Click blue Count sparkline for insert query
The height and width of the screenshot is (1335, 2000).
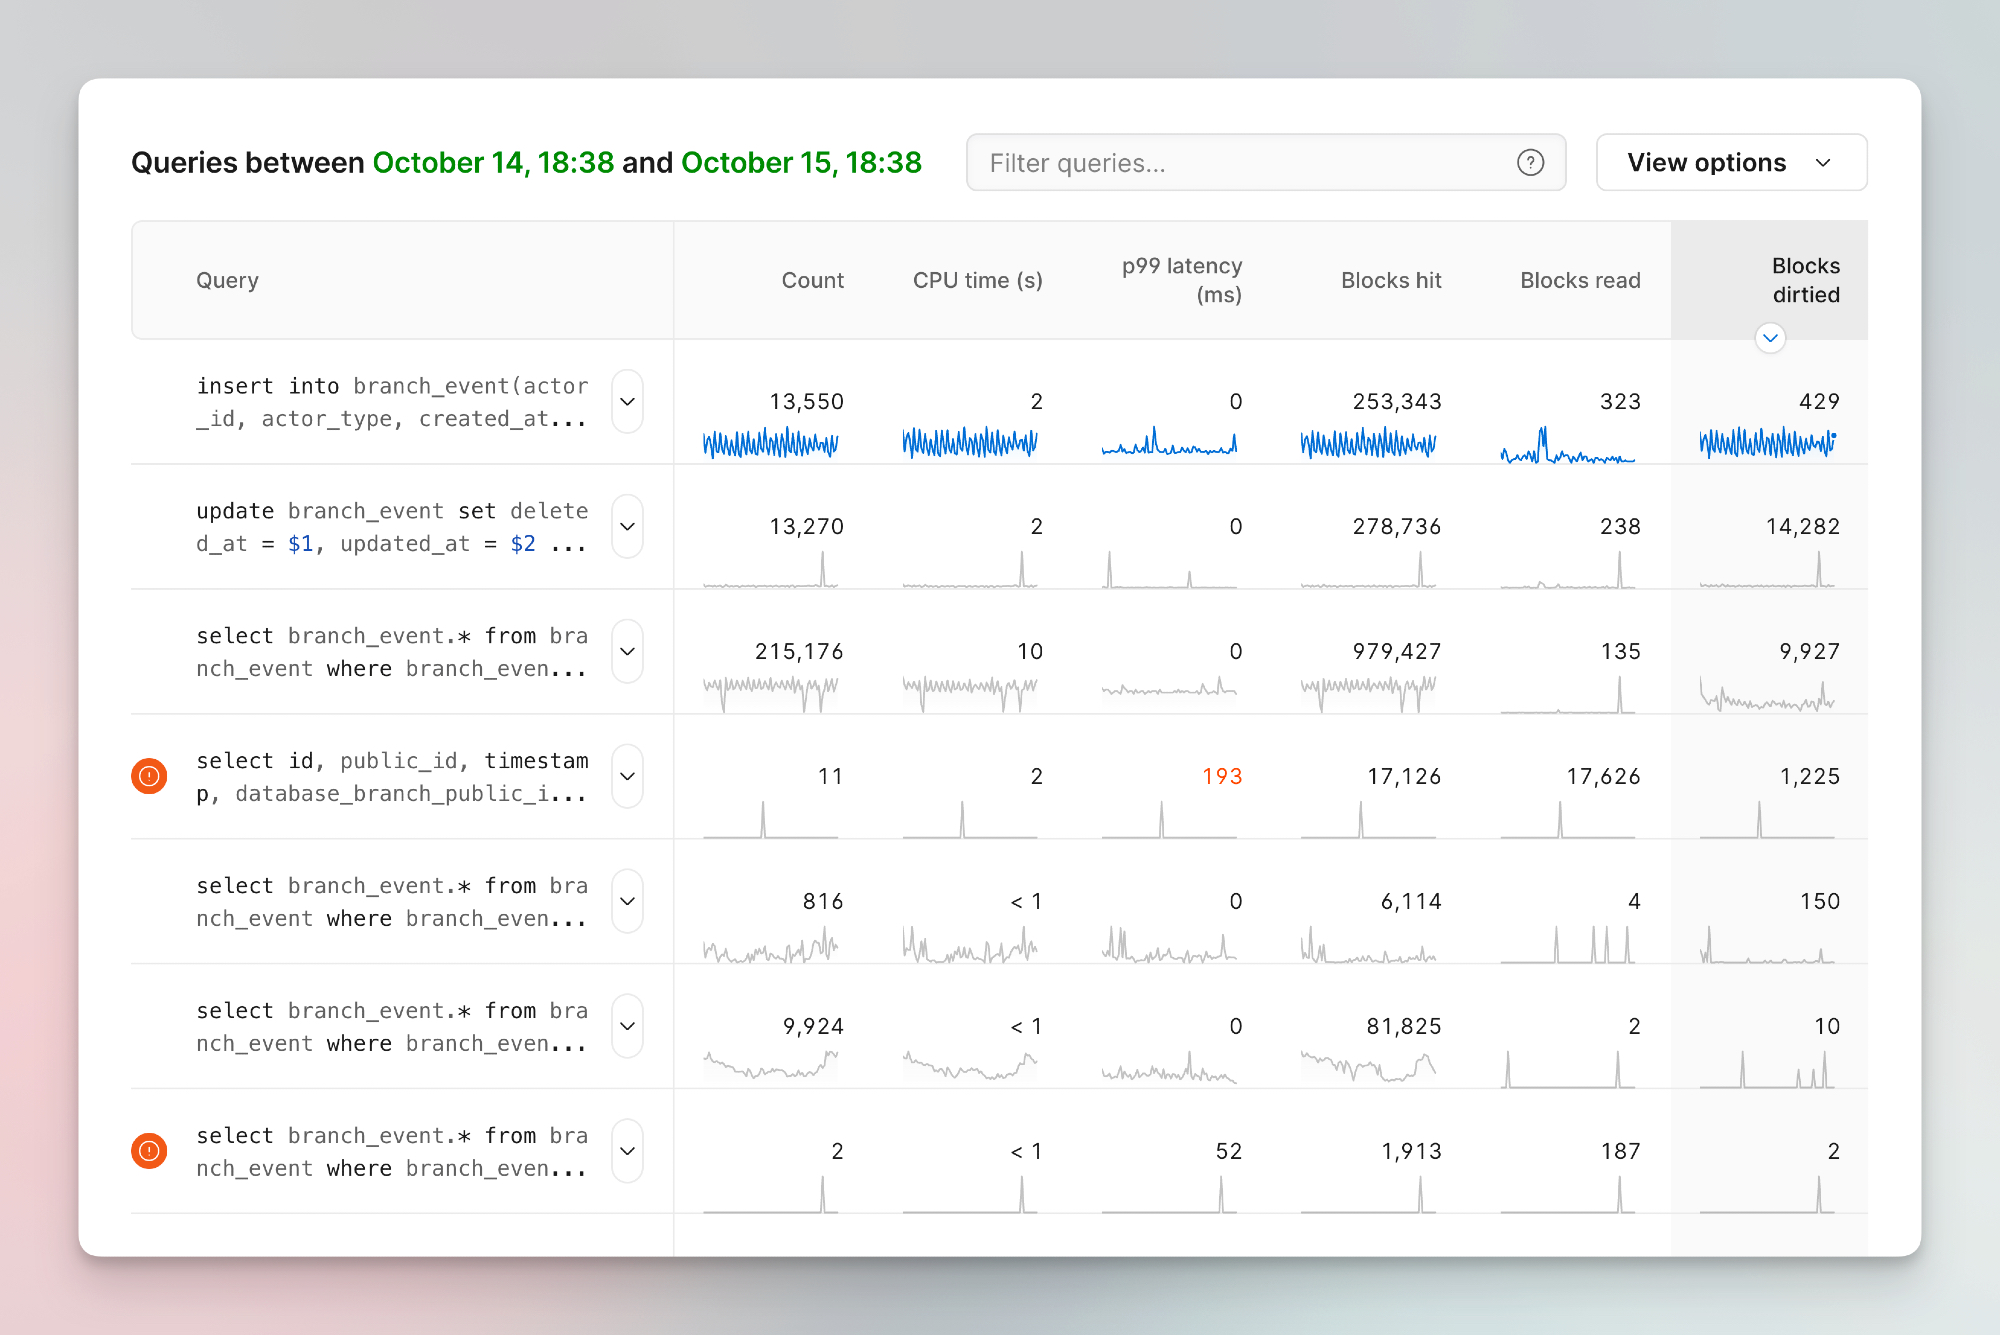coord(770,443)
